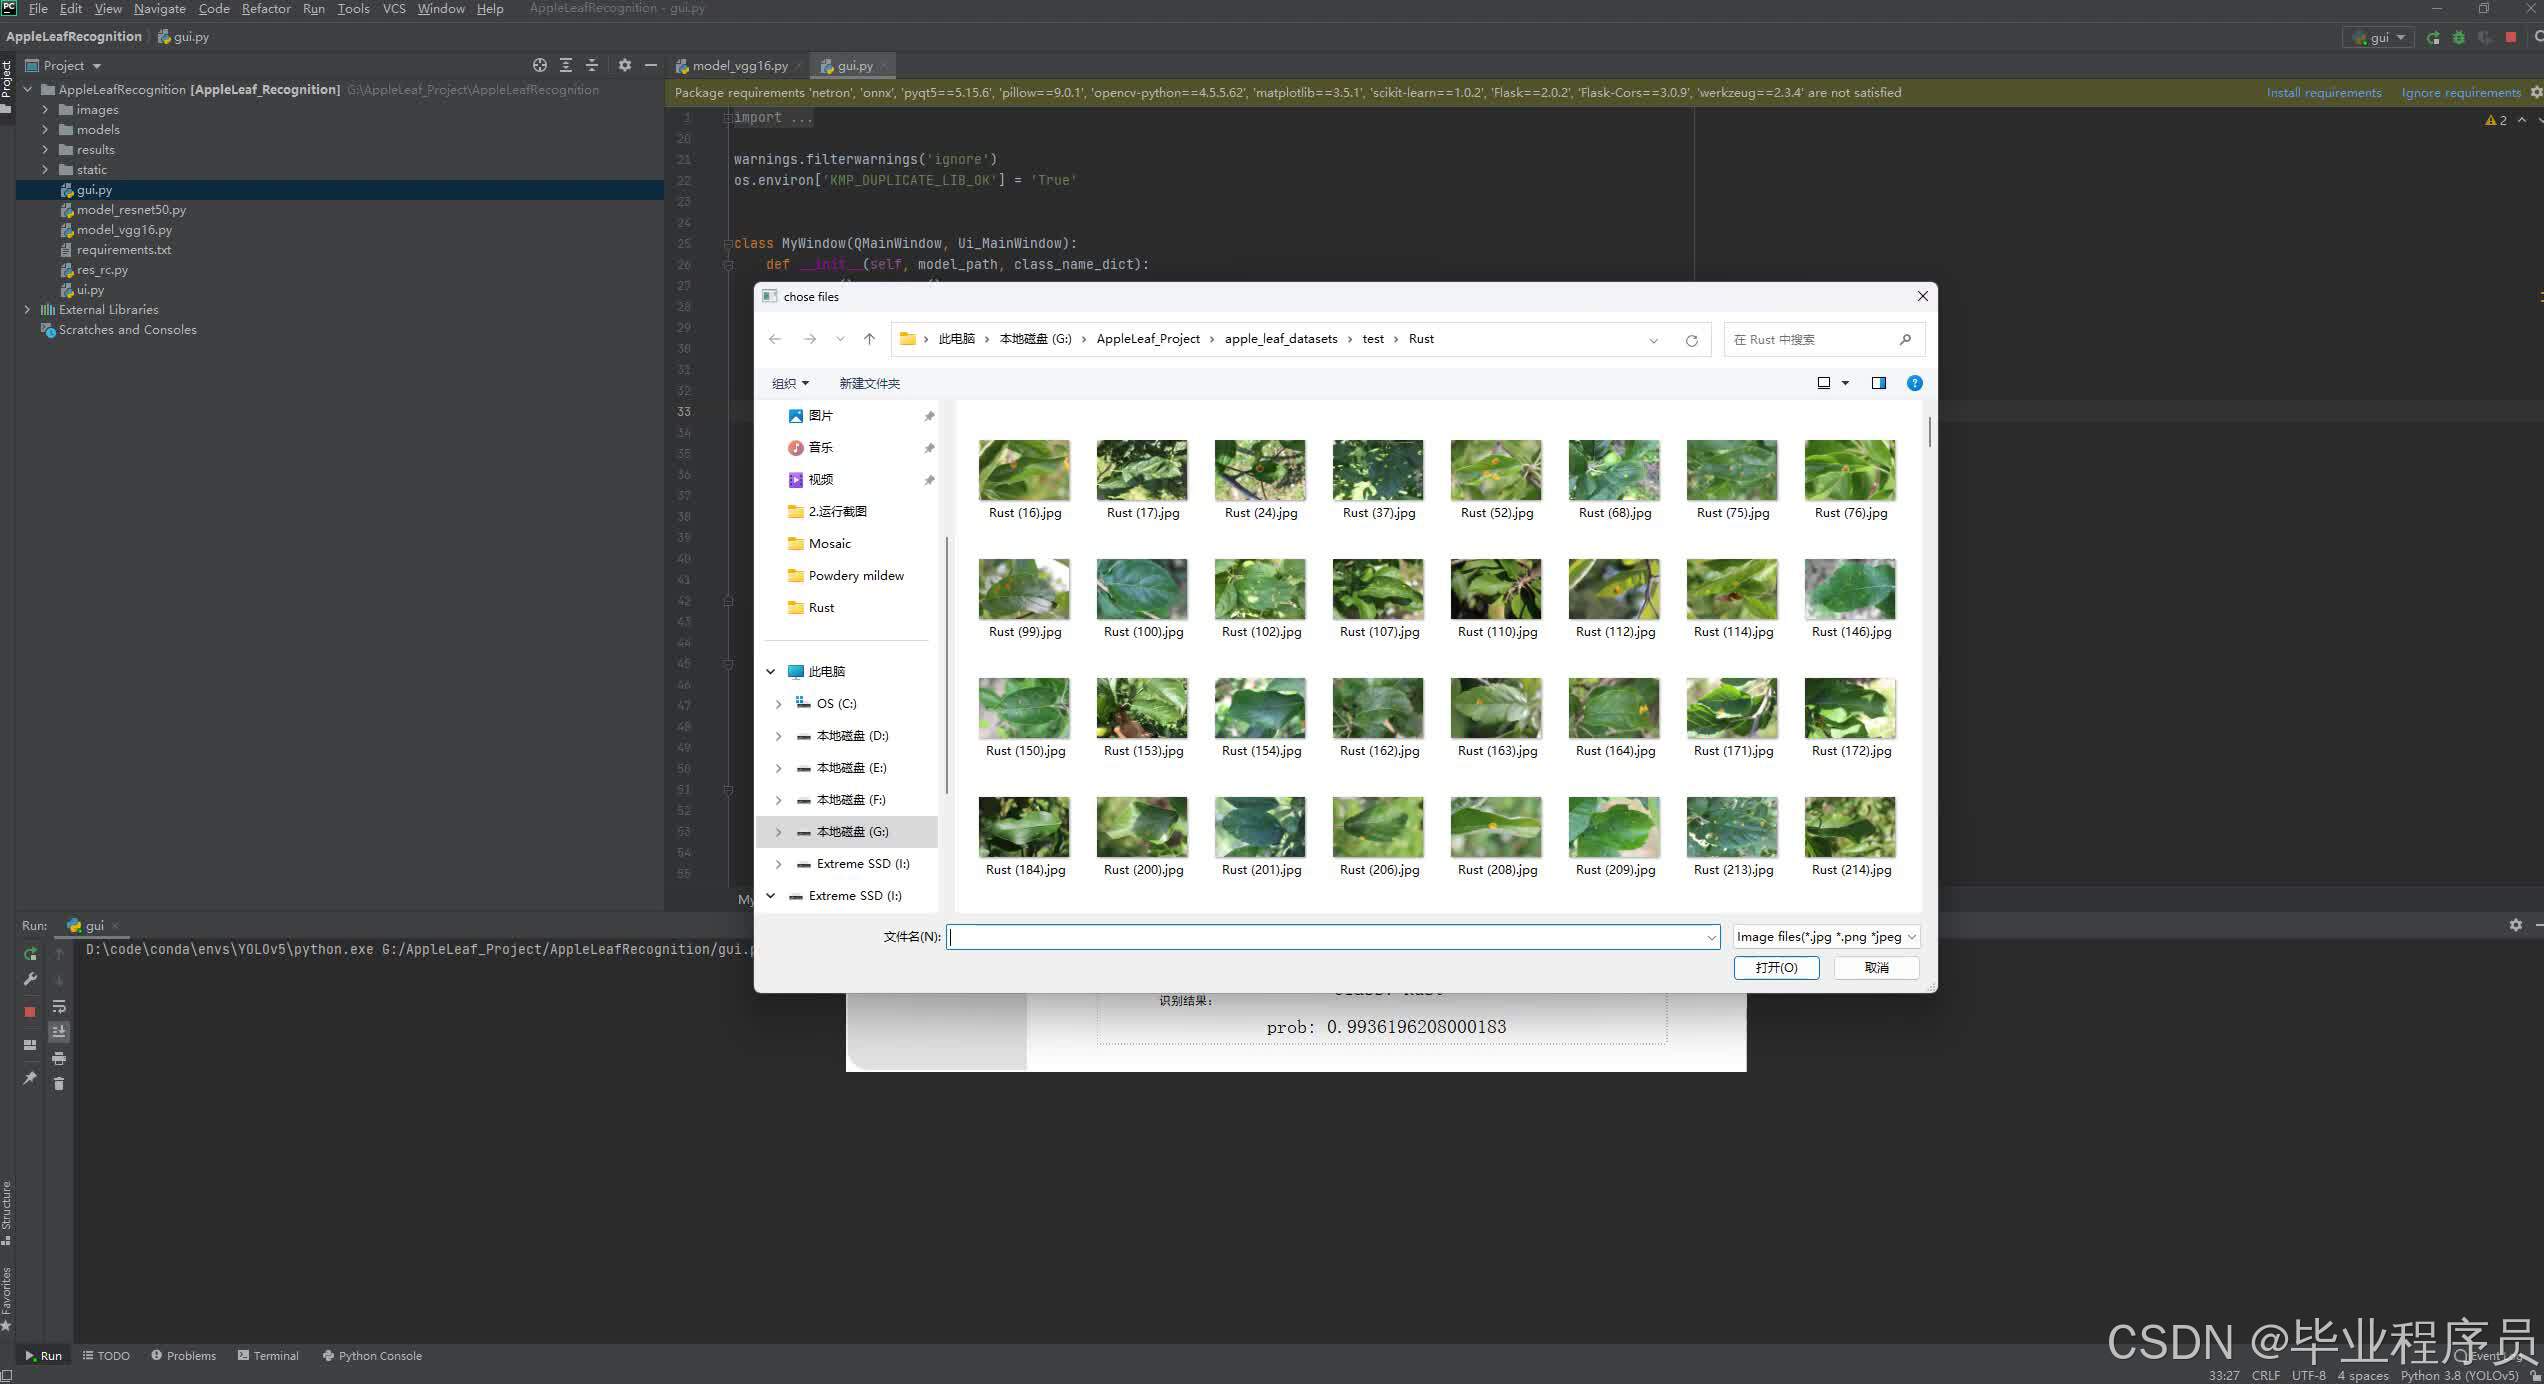Click the debug bug icon in PyCharm toolbar
The height and width of the screenshot is (1384, 2544).
(2459, 37)
